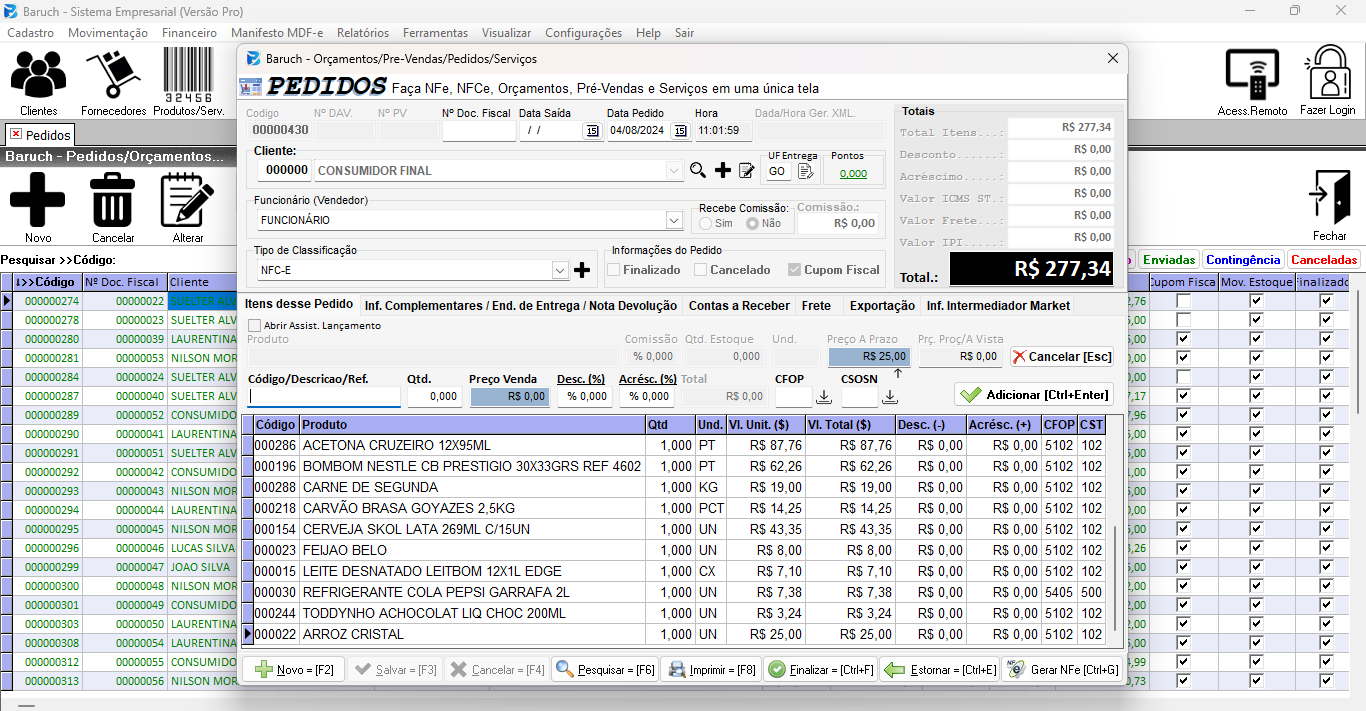Screen dimensions: 1366x711
Task: Click the Adicionar [Ctrl+Enter] button
Action: coord(1034,395)
